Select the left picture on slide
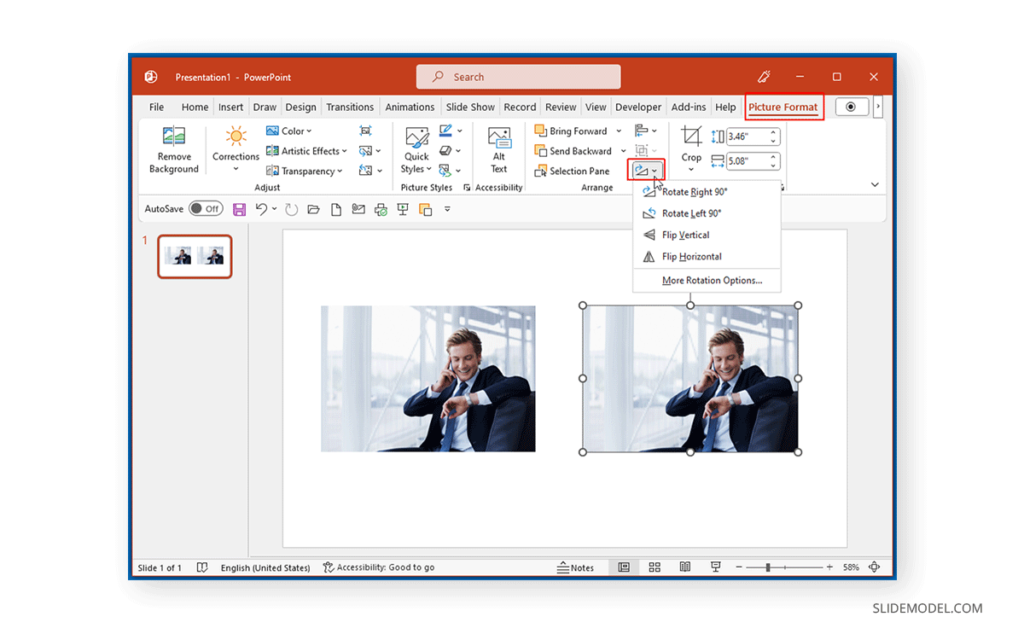The image size is (1024, 634). click(x=428, y=379)
